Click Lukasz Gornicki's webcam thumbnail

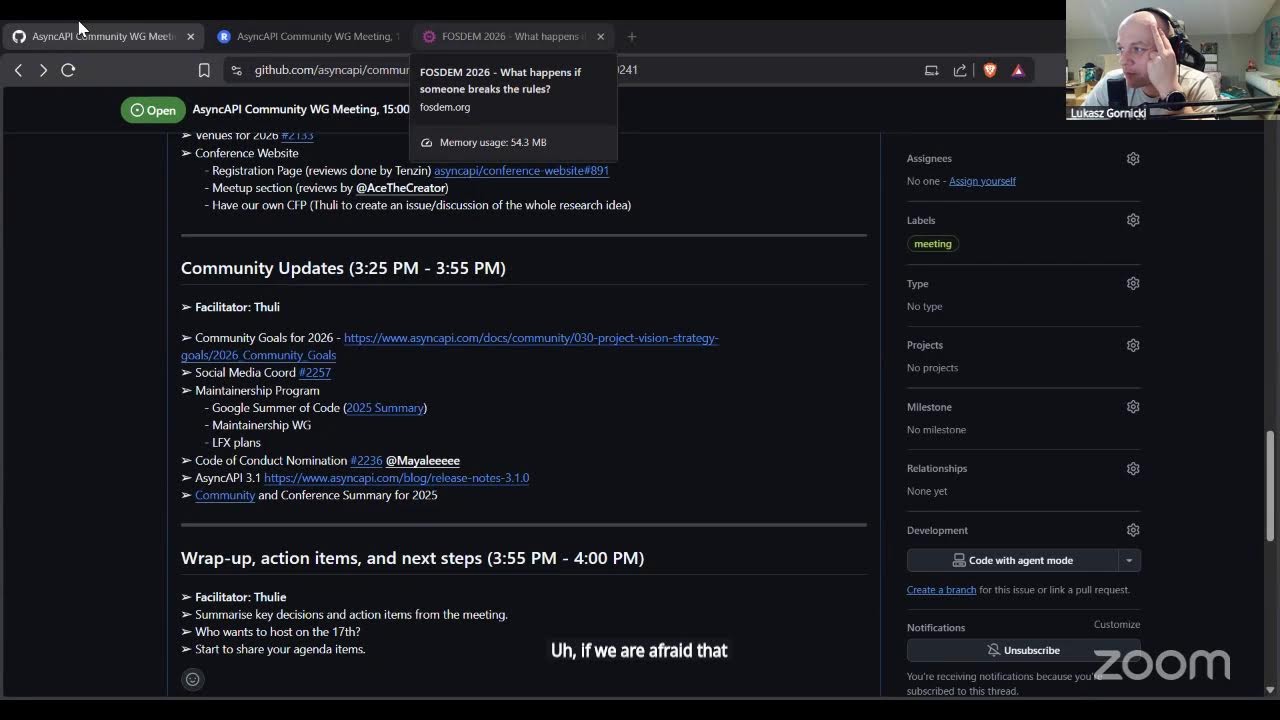[x=1173, y=60]
